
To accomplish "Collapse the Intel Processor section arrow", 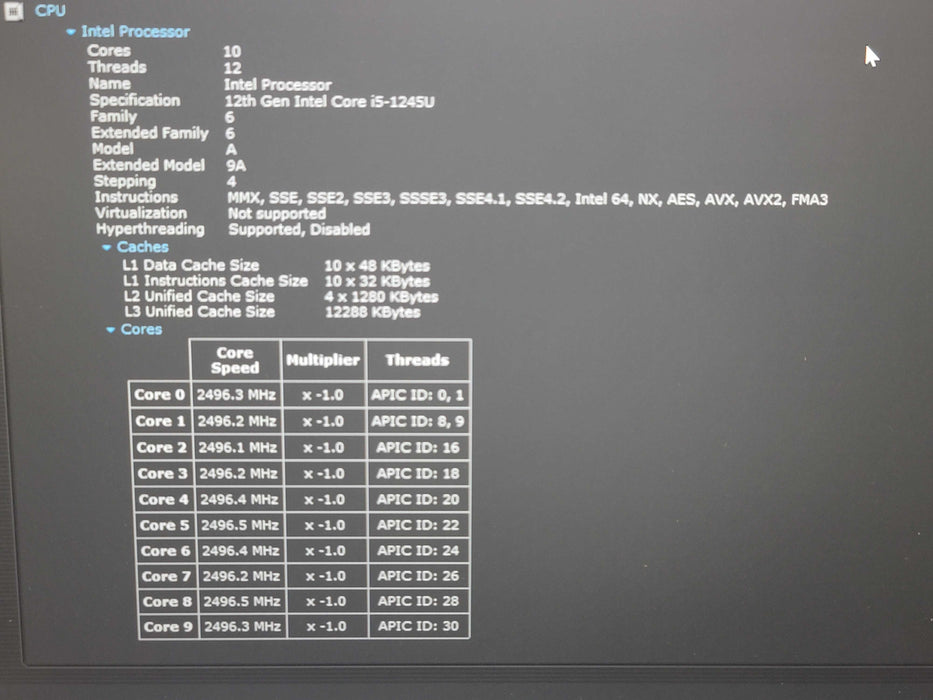I will 70,32.
